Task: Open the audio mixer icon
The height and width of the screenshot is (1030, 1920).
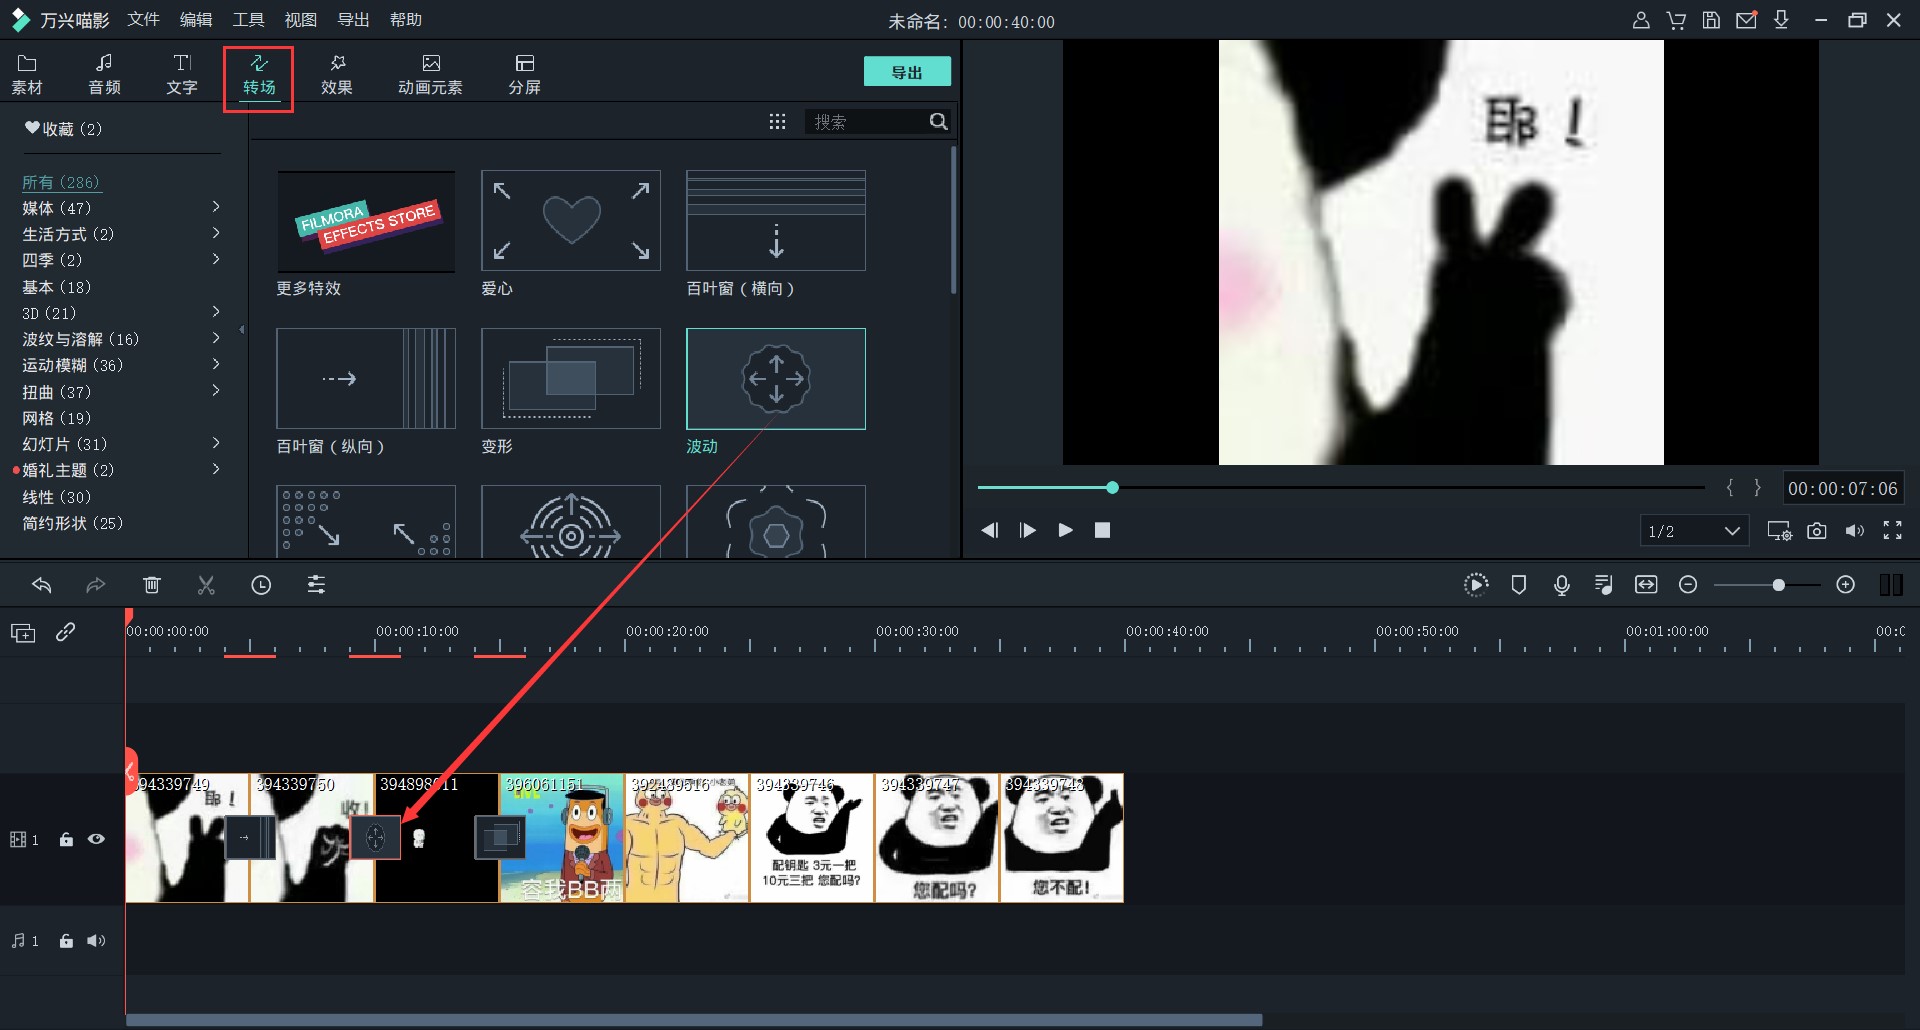Action: pos(1604,585)
